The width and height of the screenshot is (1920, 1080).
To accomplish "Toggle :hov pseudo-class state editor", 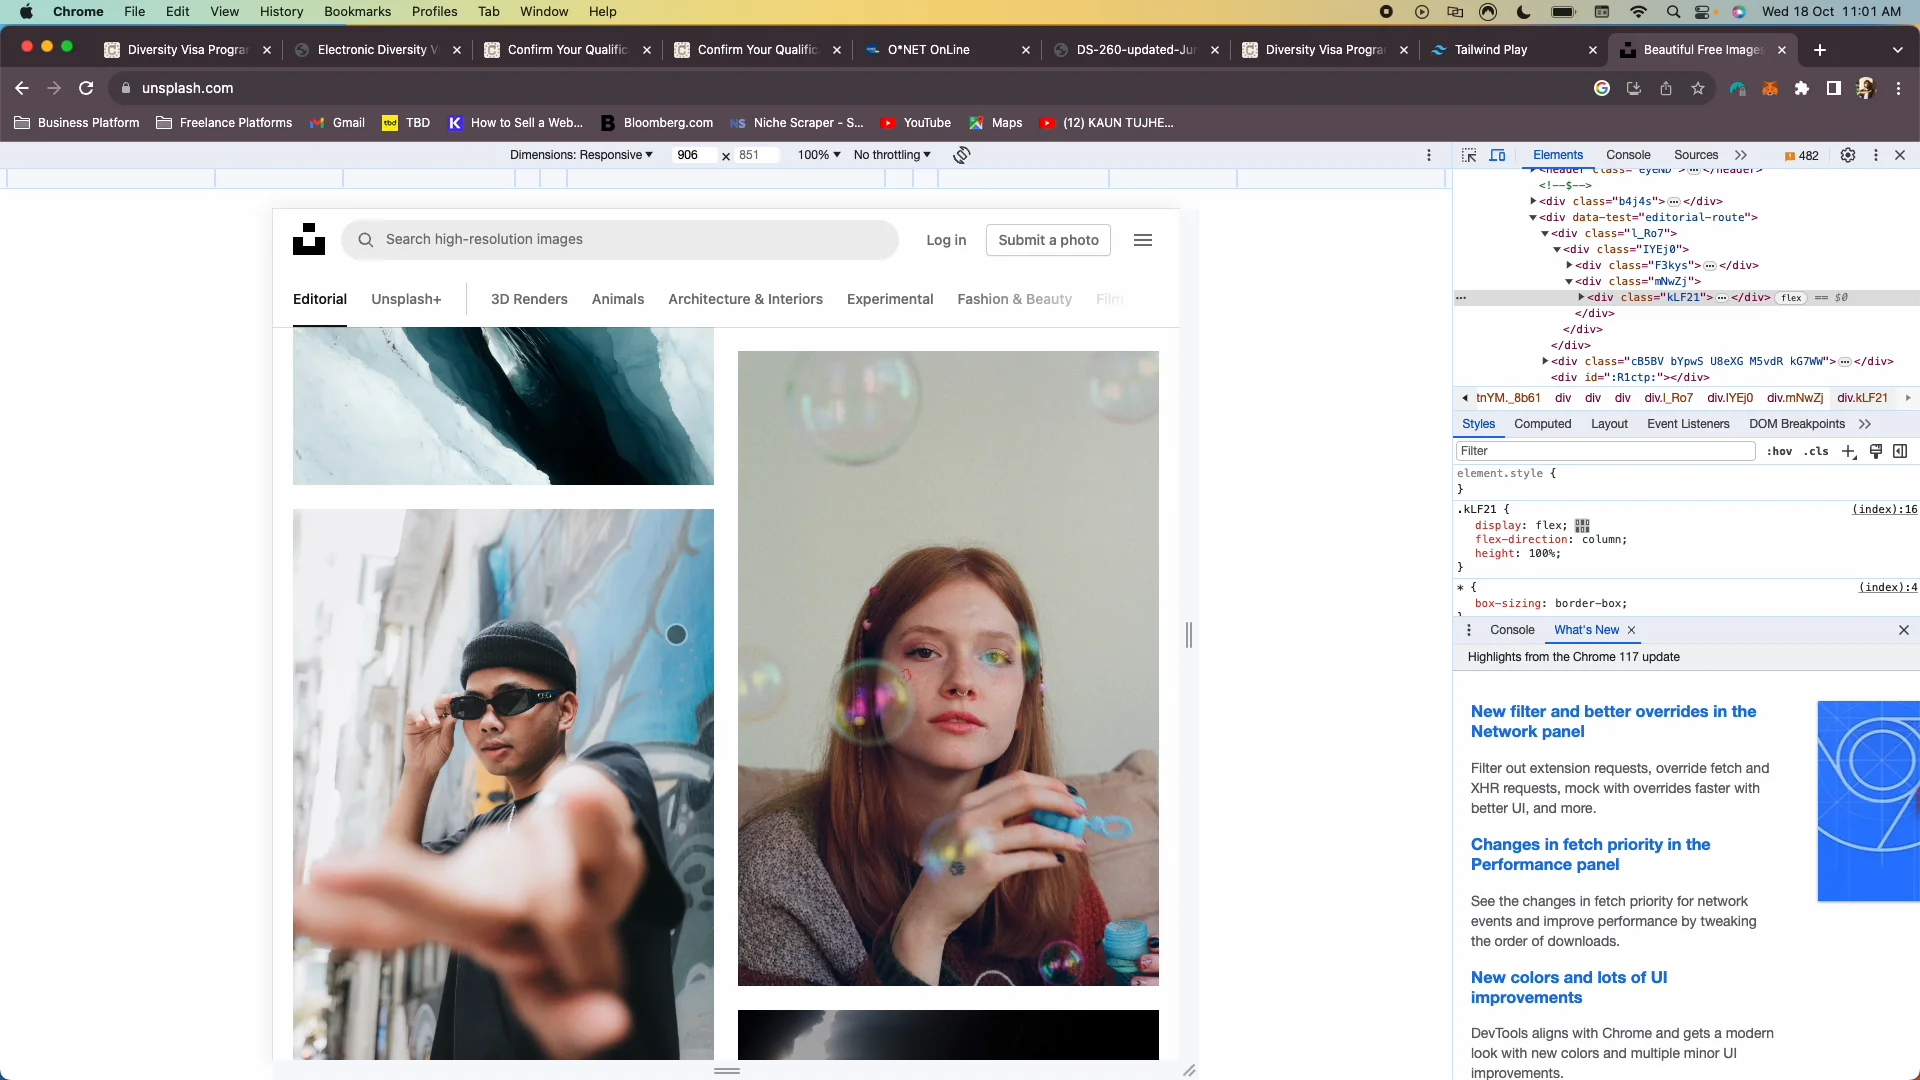I will [1780, 451].
